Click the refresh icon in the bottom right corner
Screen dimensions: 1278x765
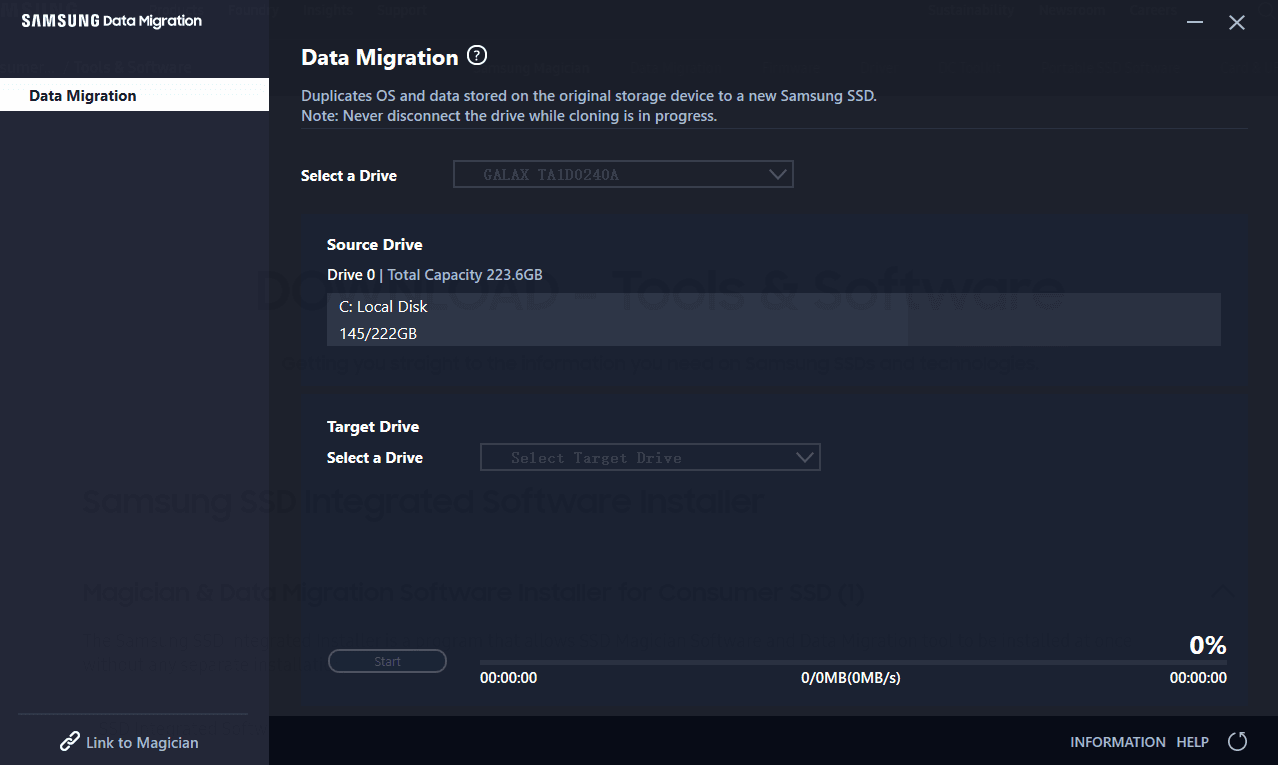pos(1237,742)
